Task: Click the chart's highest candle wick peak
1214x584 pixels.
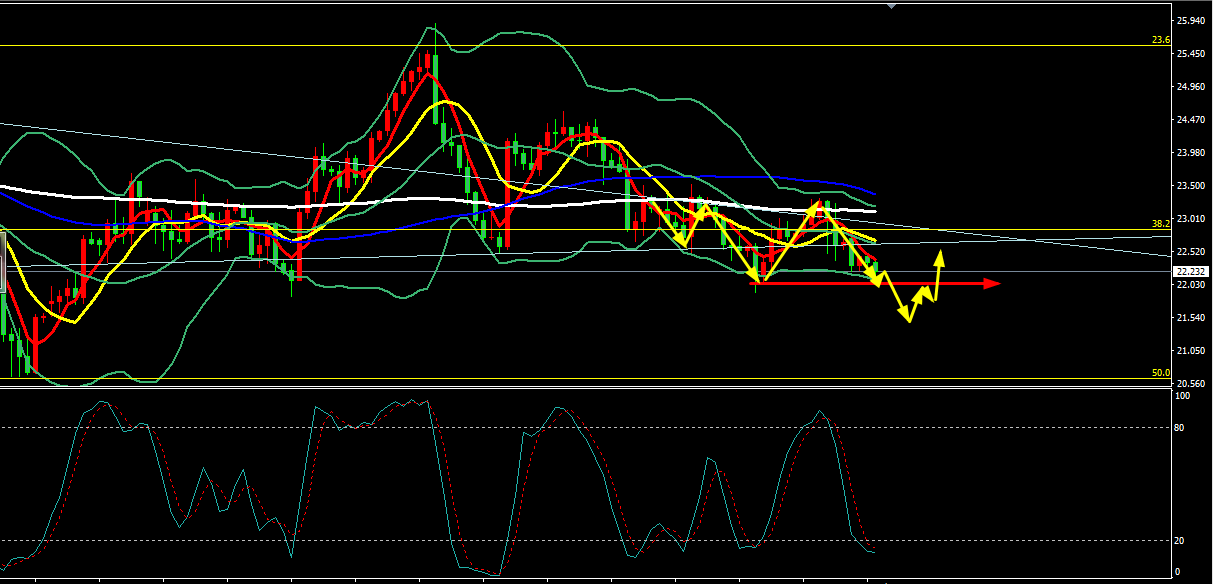Action: pos(435,26)
